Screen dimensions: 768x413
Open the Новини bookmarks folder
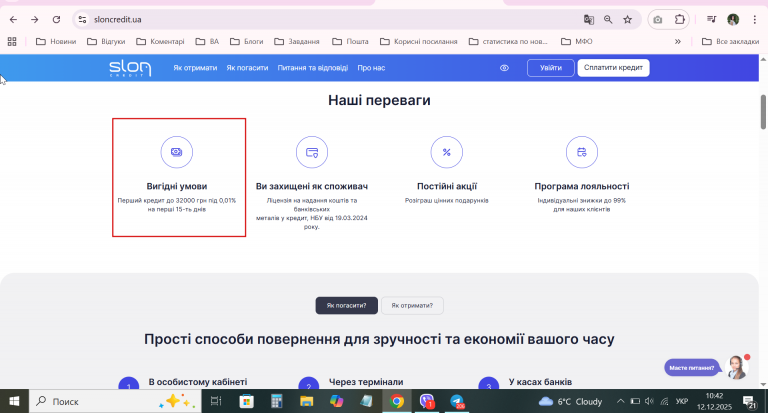pos(56,42)
